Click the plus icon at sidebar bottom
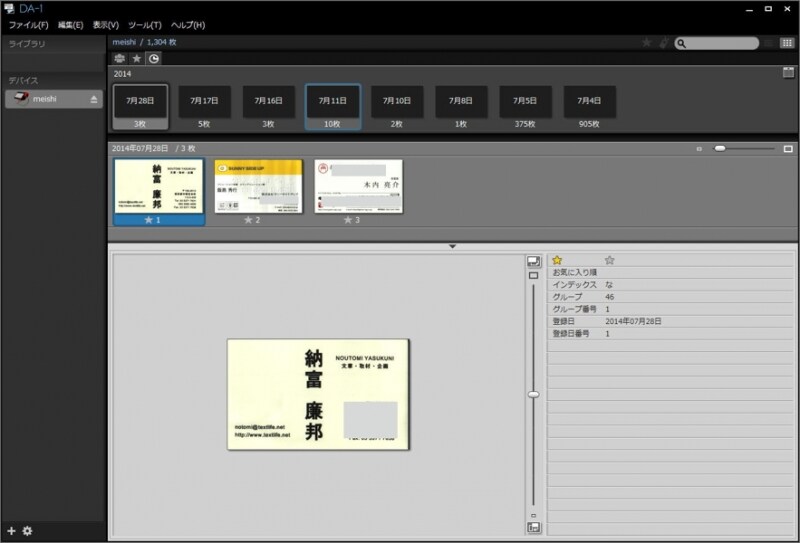 (x=11, y=530)
